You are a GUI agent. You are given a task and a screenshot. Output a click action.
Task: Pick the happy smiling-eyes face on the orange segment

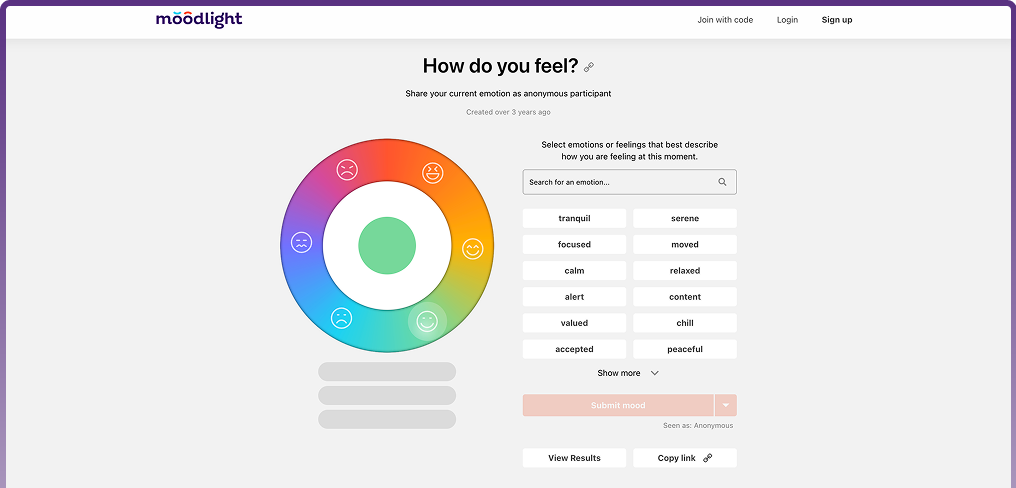coord(472,249)
